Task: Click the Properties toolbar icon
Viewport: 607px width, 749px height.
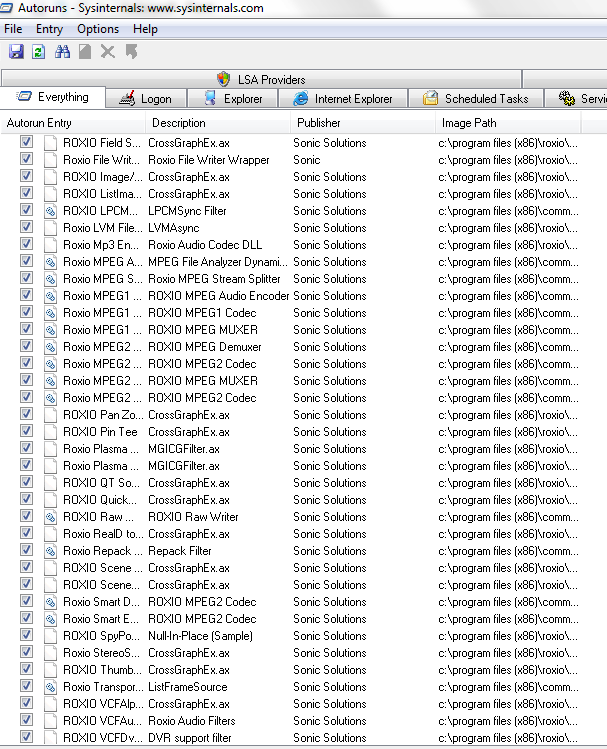Action: pos(85,51)
